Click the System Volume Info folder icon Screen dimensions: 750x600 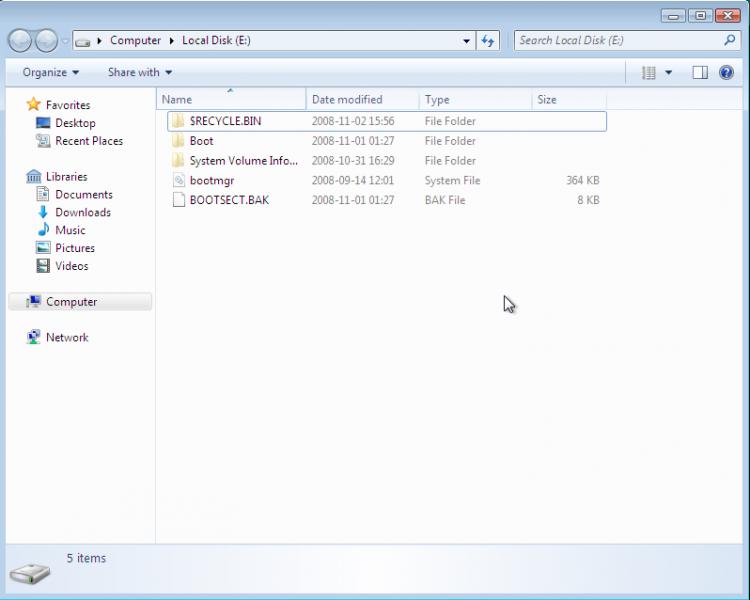coord(178,160)
